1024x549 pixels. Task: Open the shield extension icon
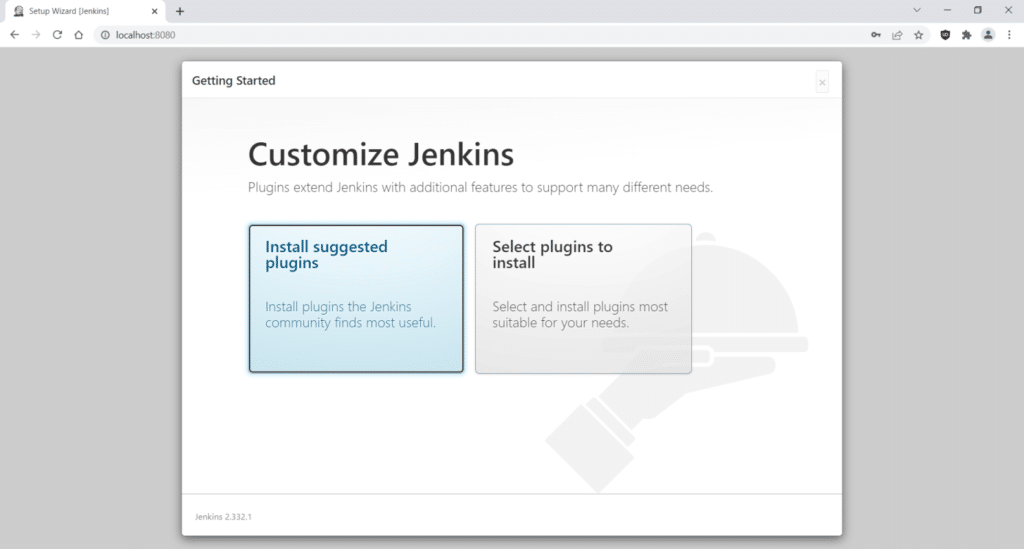click(945, 35)
